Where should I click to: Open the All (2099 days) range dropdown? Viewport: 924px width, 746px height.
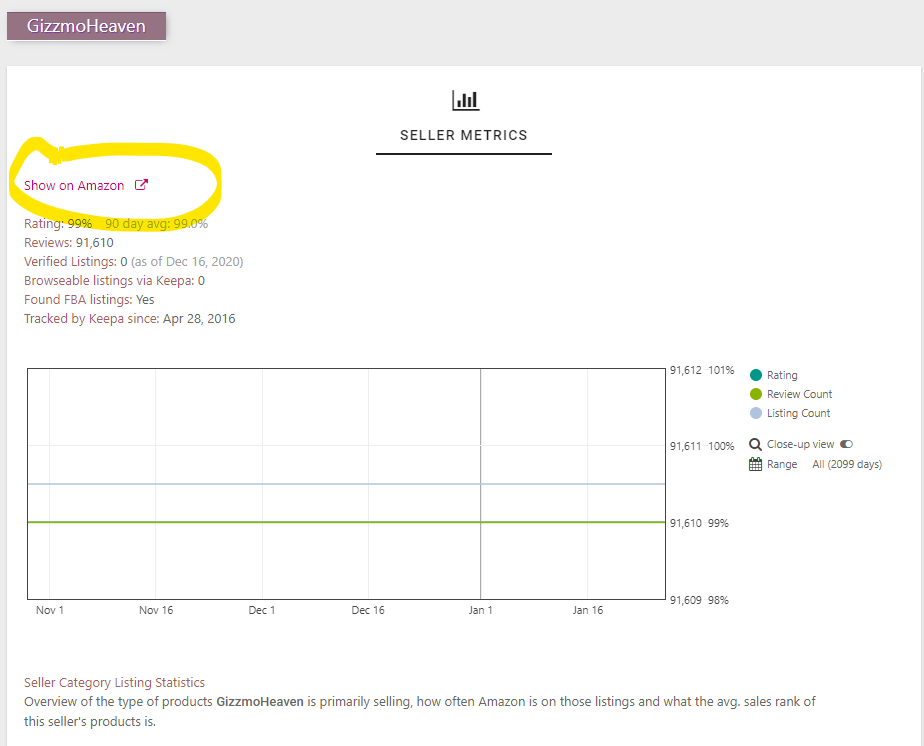coord(846,463)
